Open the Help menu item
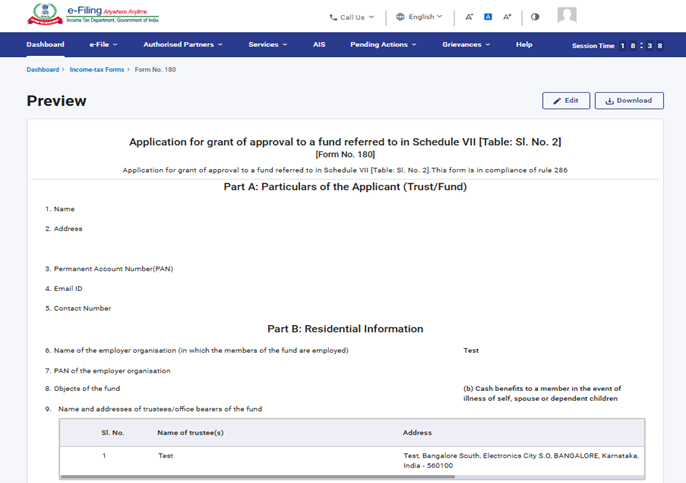This screenshot has width=686, height=483. click(524, 45)
